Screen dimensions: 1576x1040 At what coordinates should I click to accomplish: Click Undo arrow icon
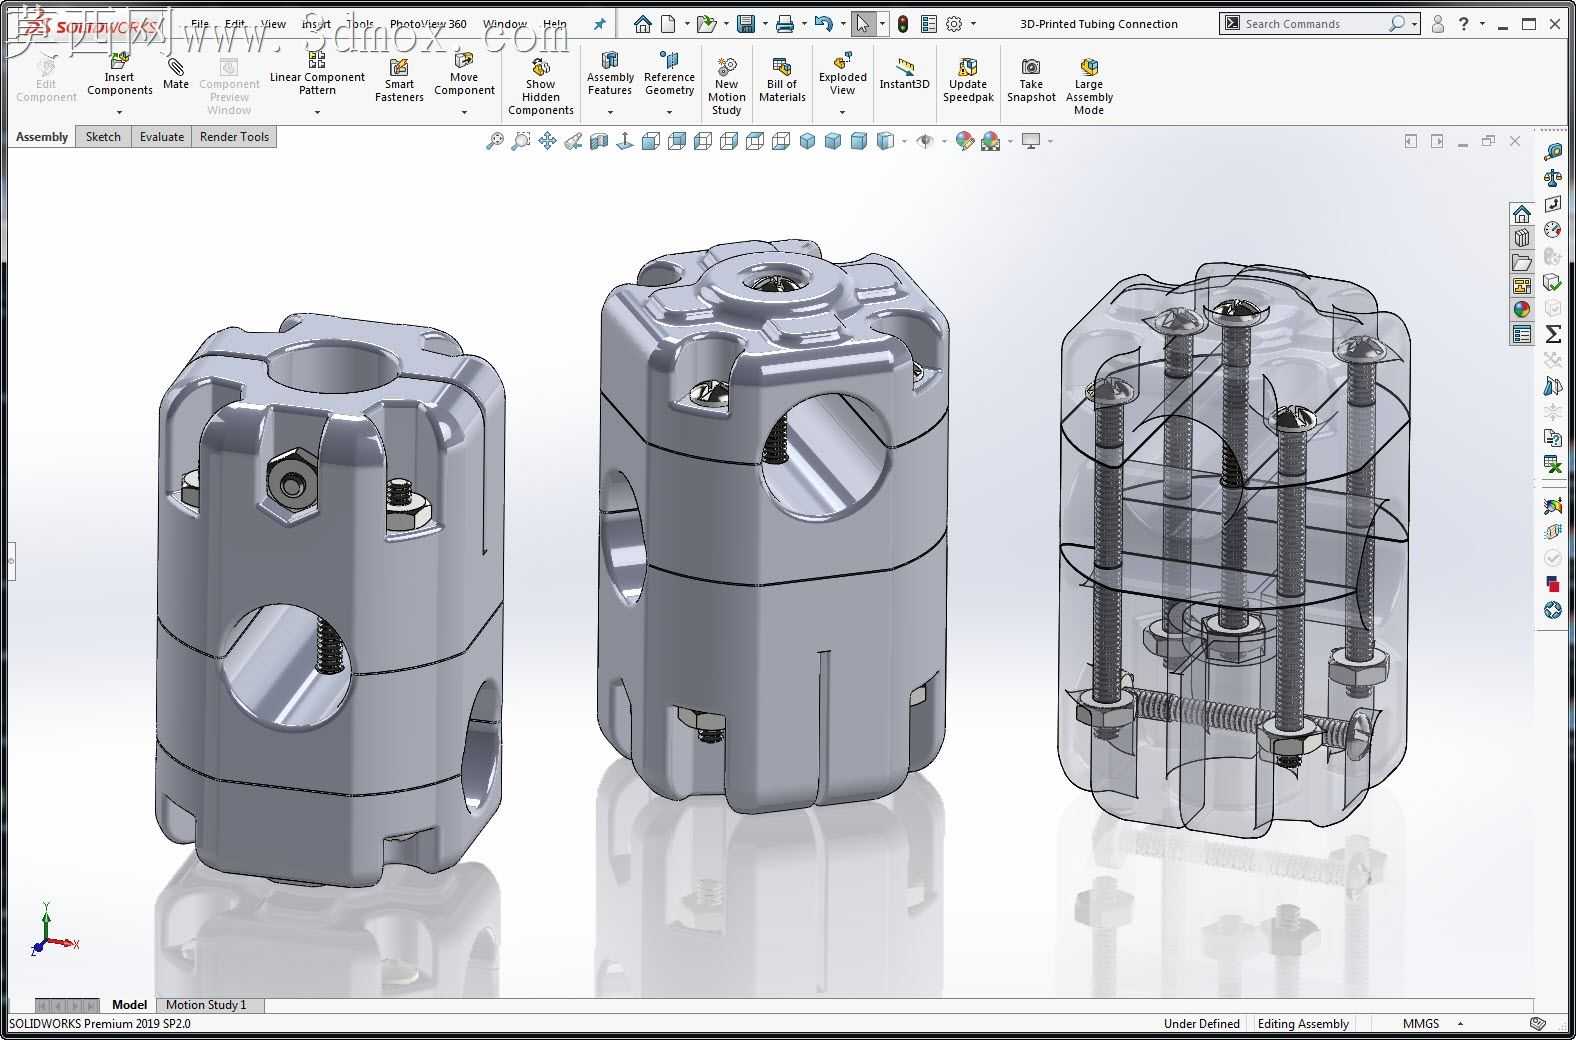pyautogui.click(x=823, y=24)
